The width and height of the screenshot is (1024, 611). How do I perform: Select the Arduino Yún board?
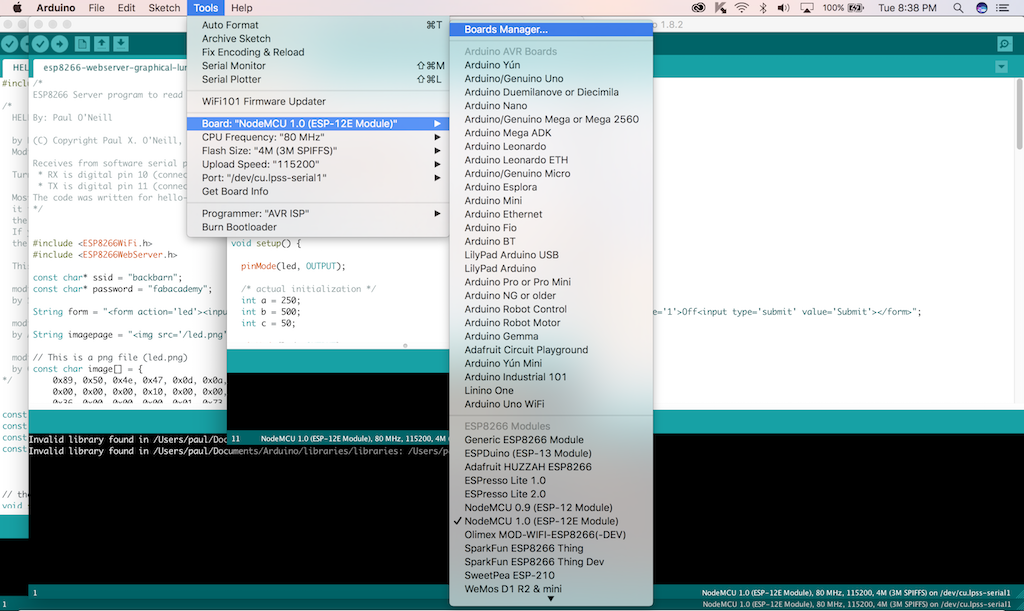[551, 65]
